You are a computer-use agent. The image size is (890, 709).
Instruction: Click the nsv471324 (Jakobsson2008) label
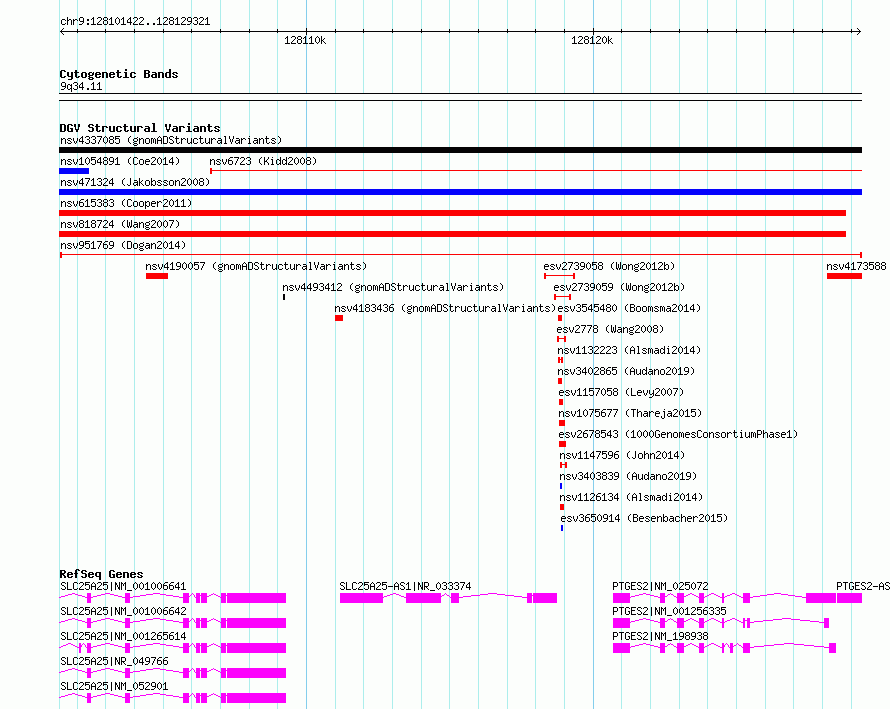tap(135, 182)
